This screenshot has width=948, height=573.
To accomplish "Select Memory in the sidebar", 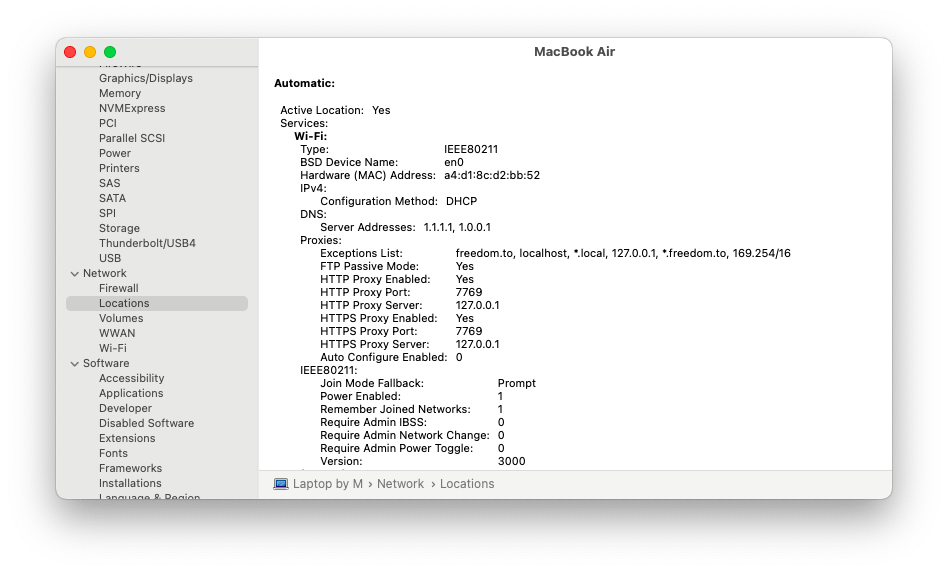I will (120, 93).
